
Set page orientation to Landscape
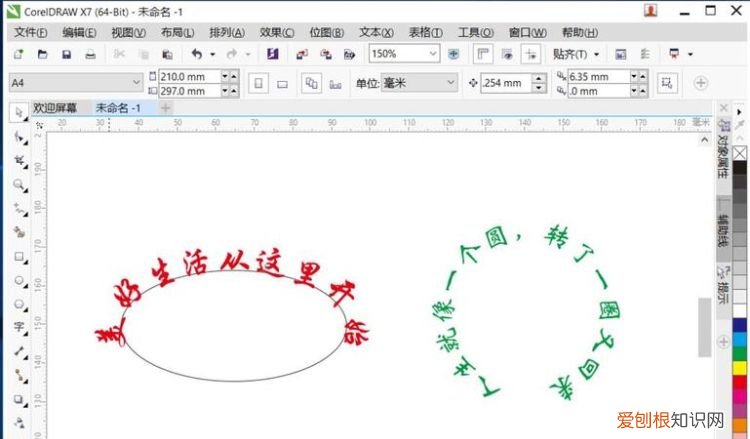click(282, 84)
